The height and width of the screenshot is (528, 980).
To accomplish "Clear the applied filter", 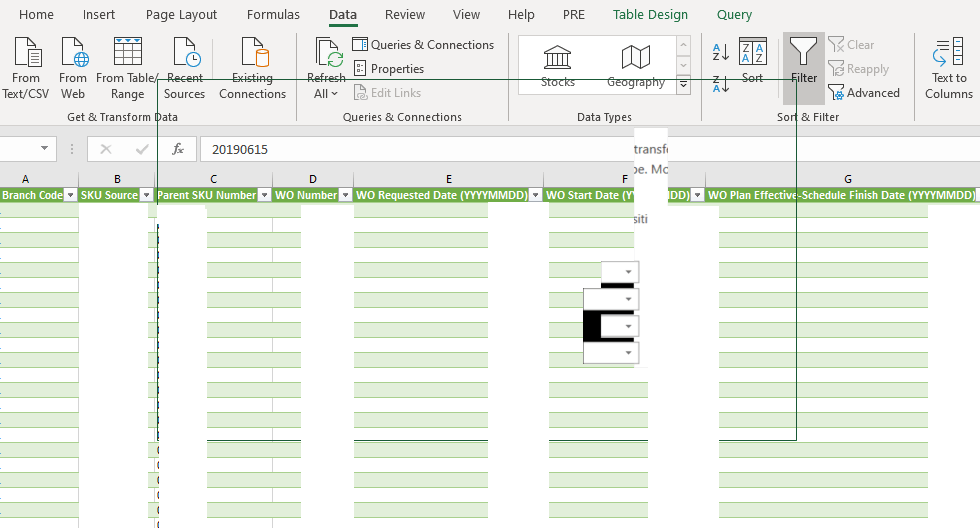I will [x=851, y=44].
